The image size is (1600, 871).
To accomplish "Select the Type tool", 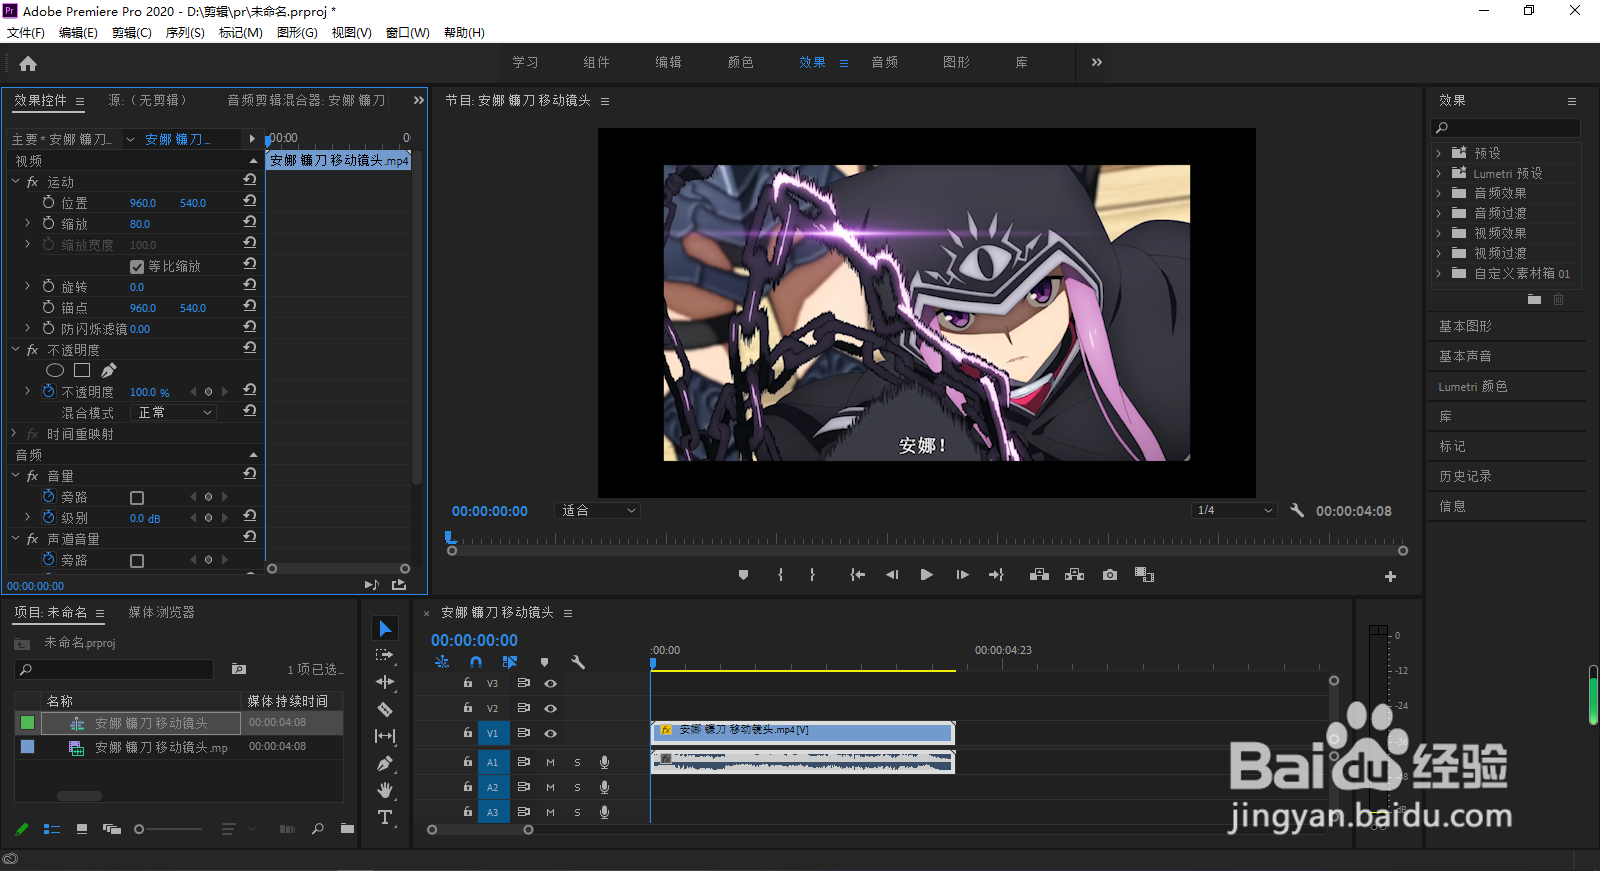I will (x=385, y=817).
